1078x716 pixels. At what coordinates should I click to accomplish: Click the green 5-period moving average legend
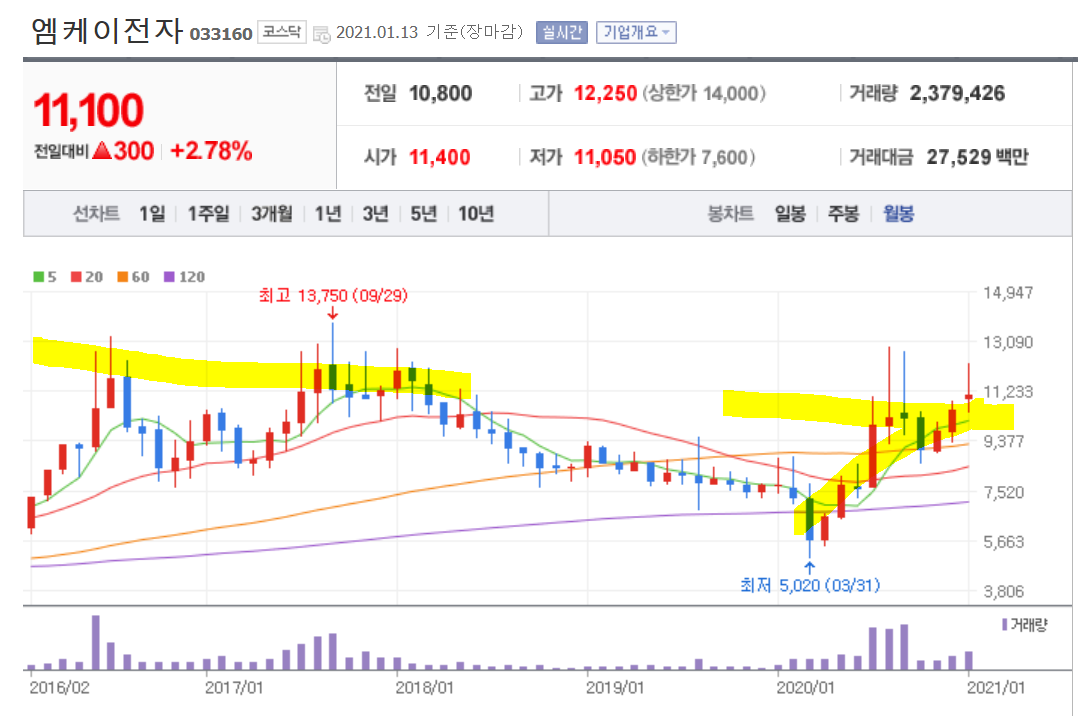pos(45,276)
